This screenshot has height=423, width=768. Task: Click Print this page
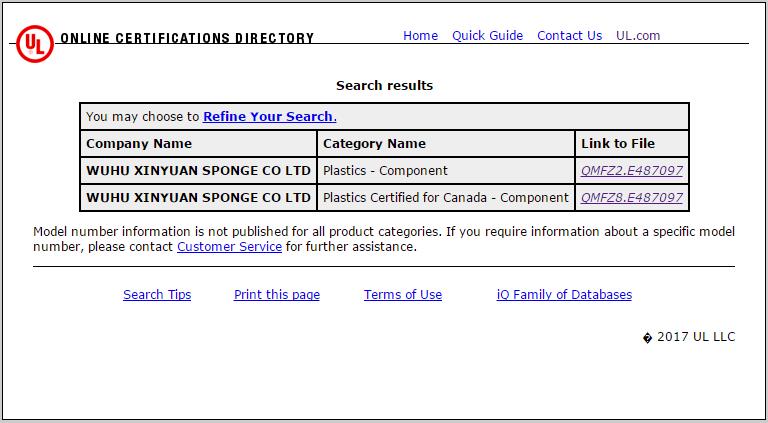click(277, 295)
